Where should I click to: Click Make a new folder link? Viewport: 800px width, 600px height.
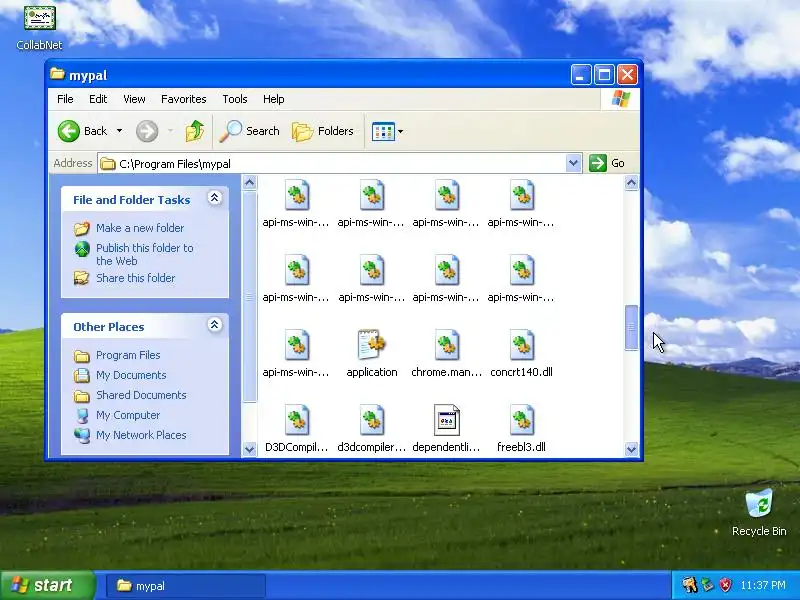140,228
